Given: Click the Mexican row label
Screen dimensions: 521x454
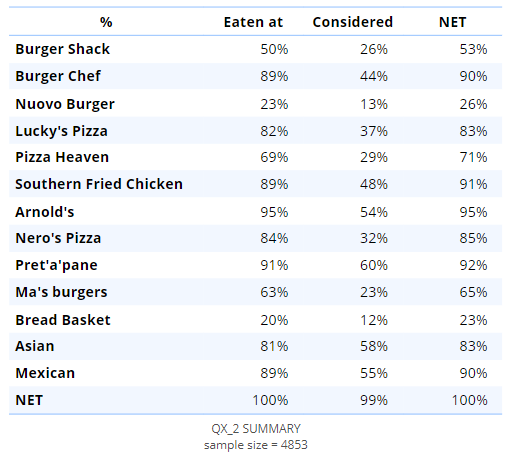Looking at the screenshot, I should click(x=45, y=373).
